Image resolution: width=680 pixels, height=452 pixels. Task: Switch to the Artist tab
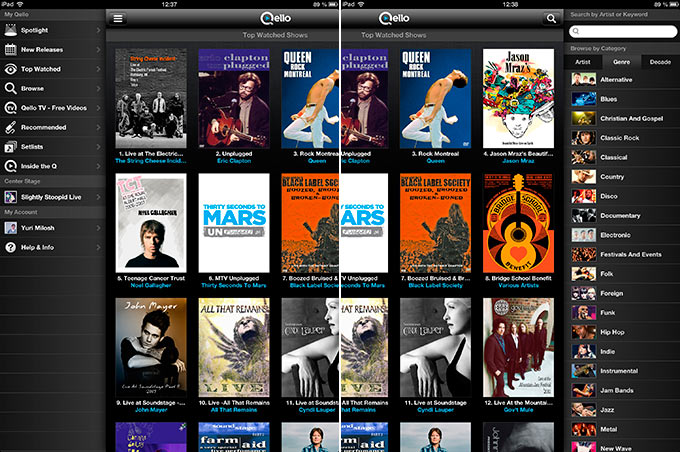tap(583, 62)
